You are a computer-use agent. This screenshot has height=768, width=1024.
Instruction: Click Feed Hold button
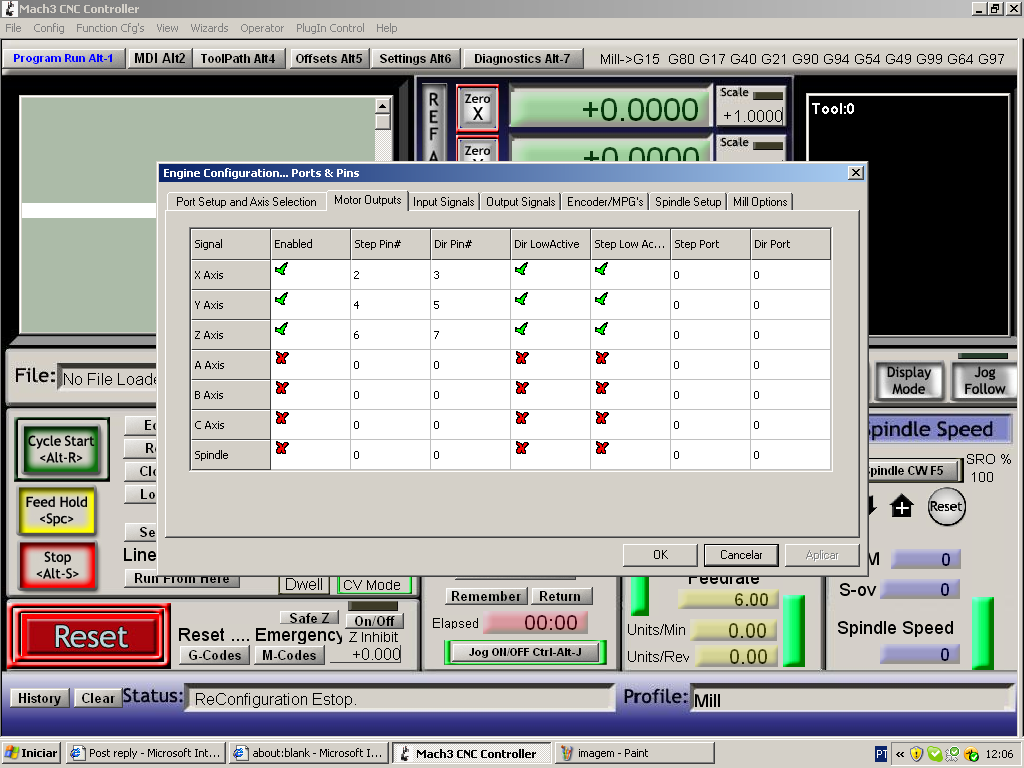click(x=57, y=510)
